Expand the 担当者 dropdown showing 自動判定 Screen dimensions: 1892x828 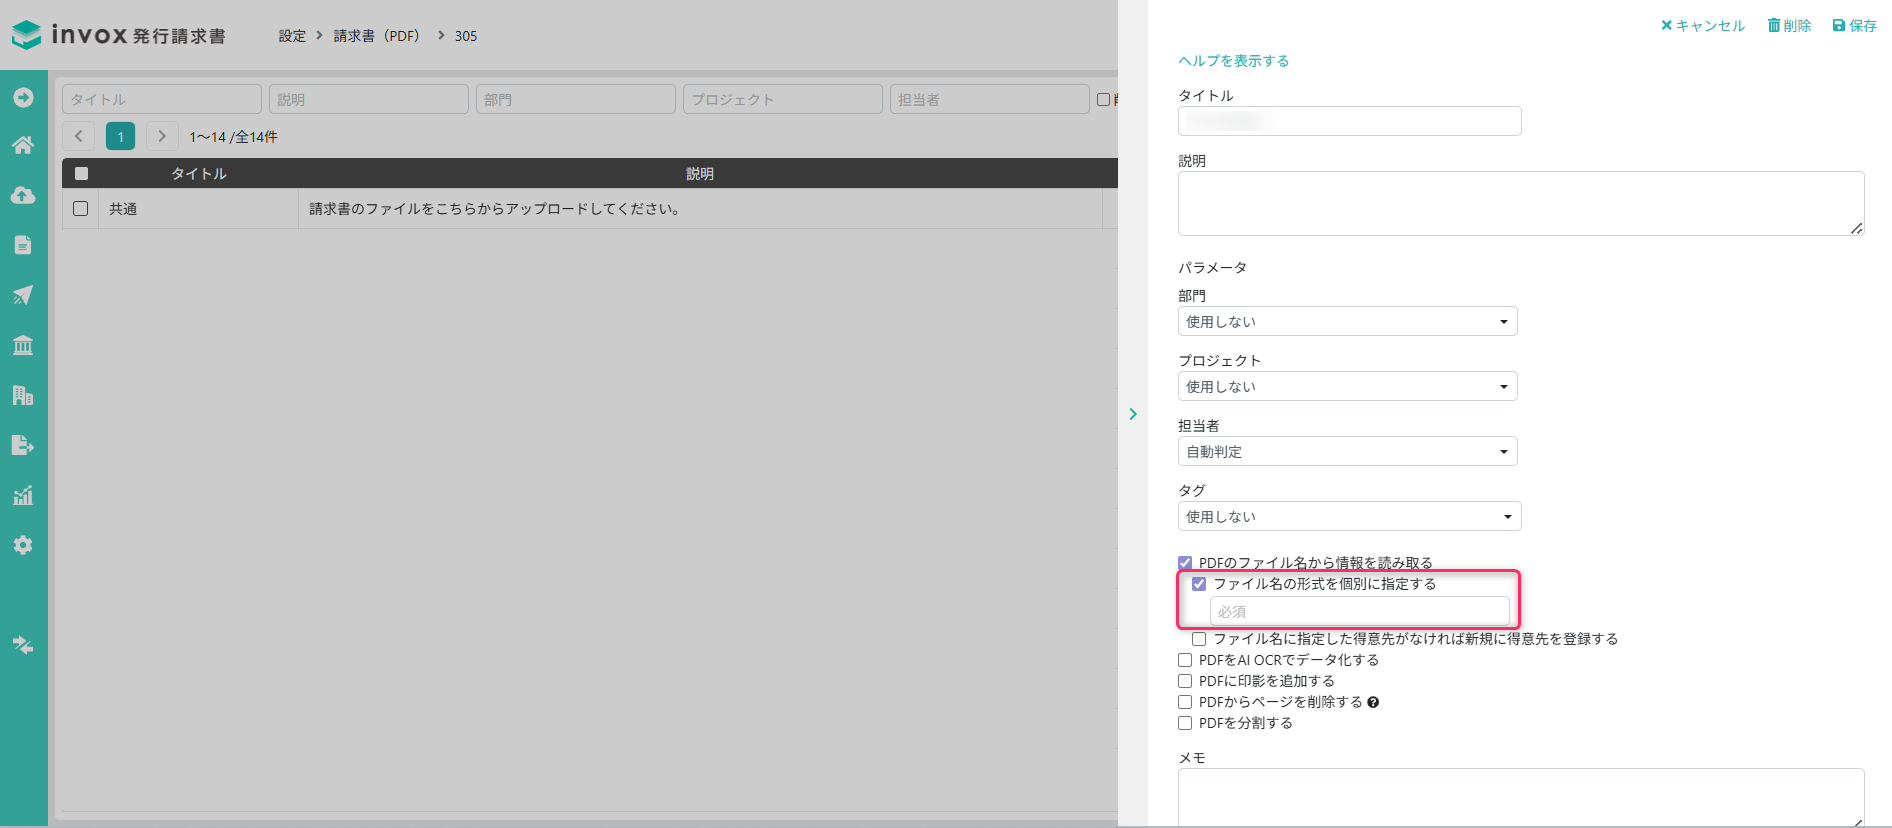tap(1347, 451)
